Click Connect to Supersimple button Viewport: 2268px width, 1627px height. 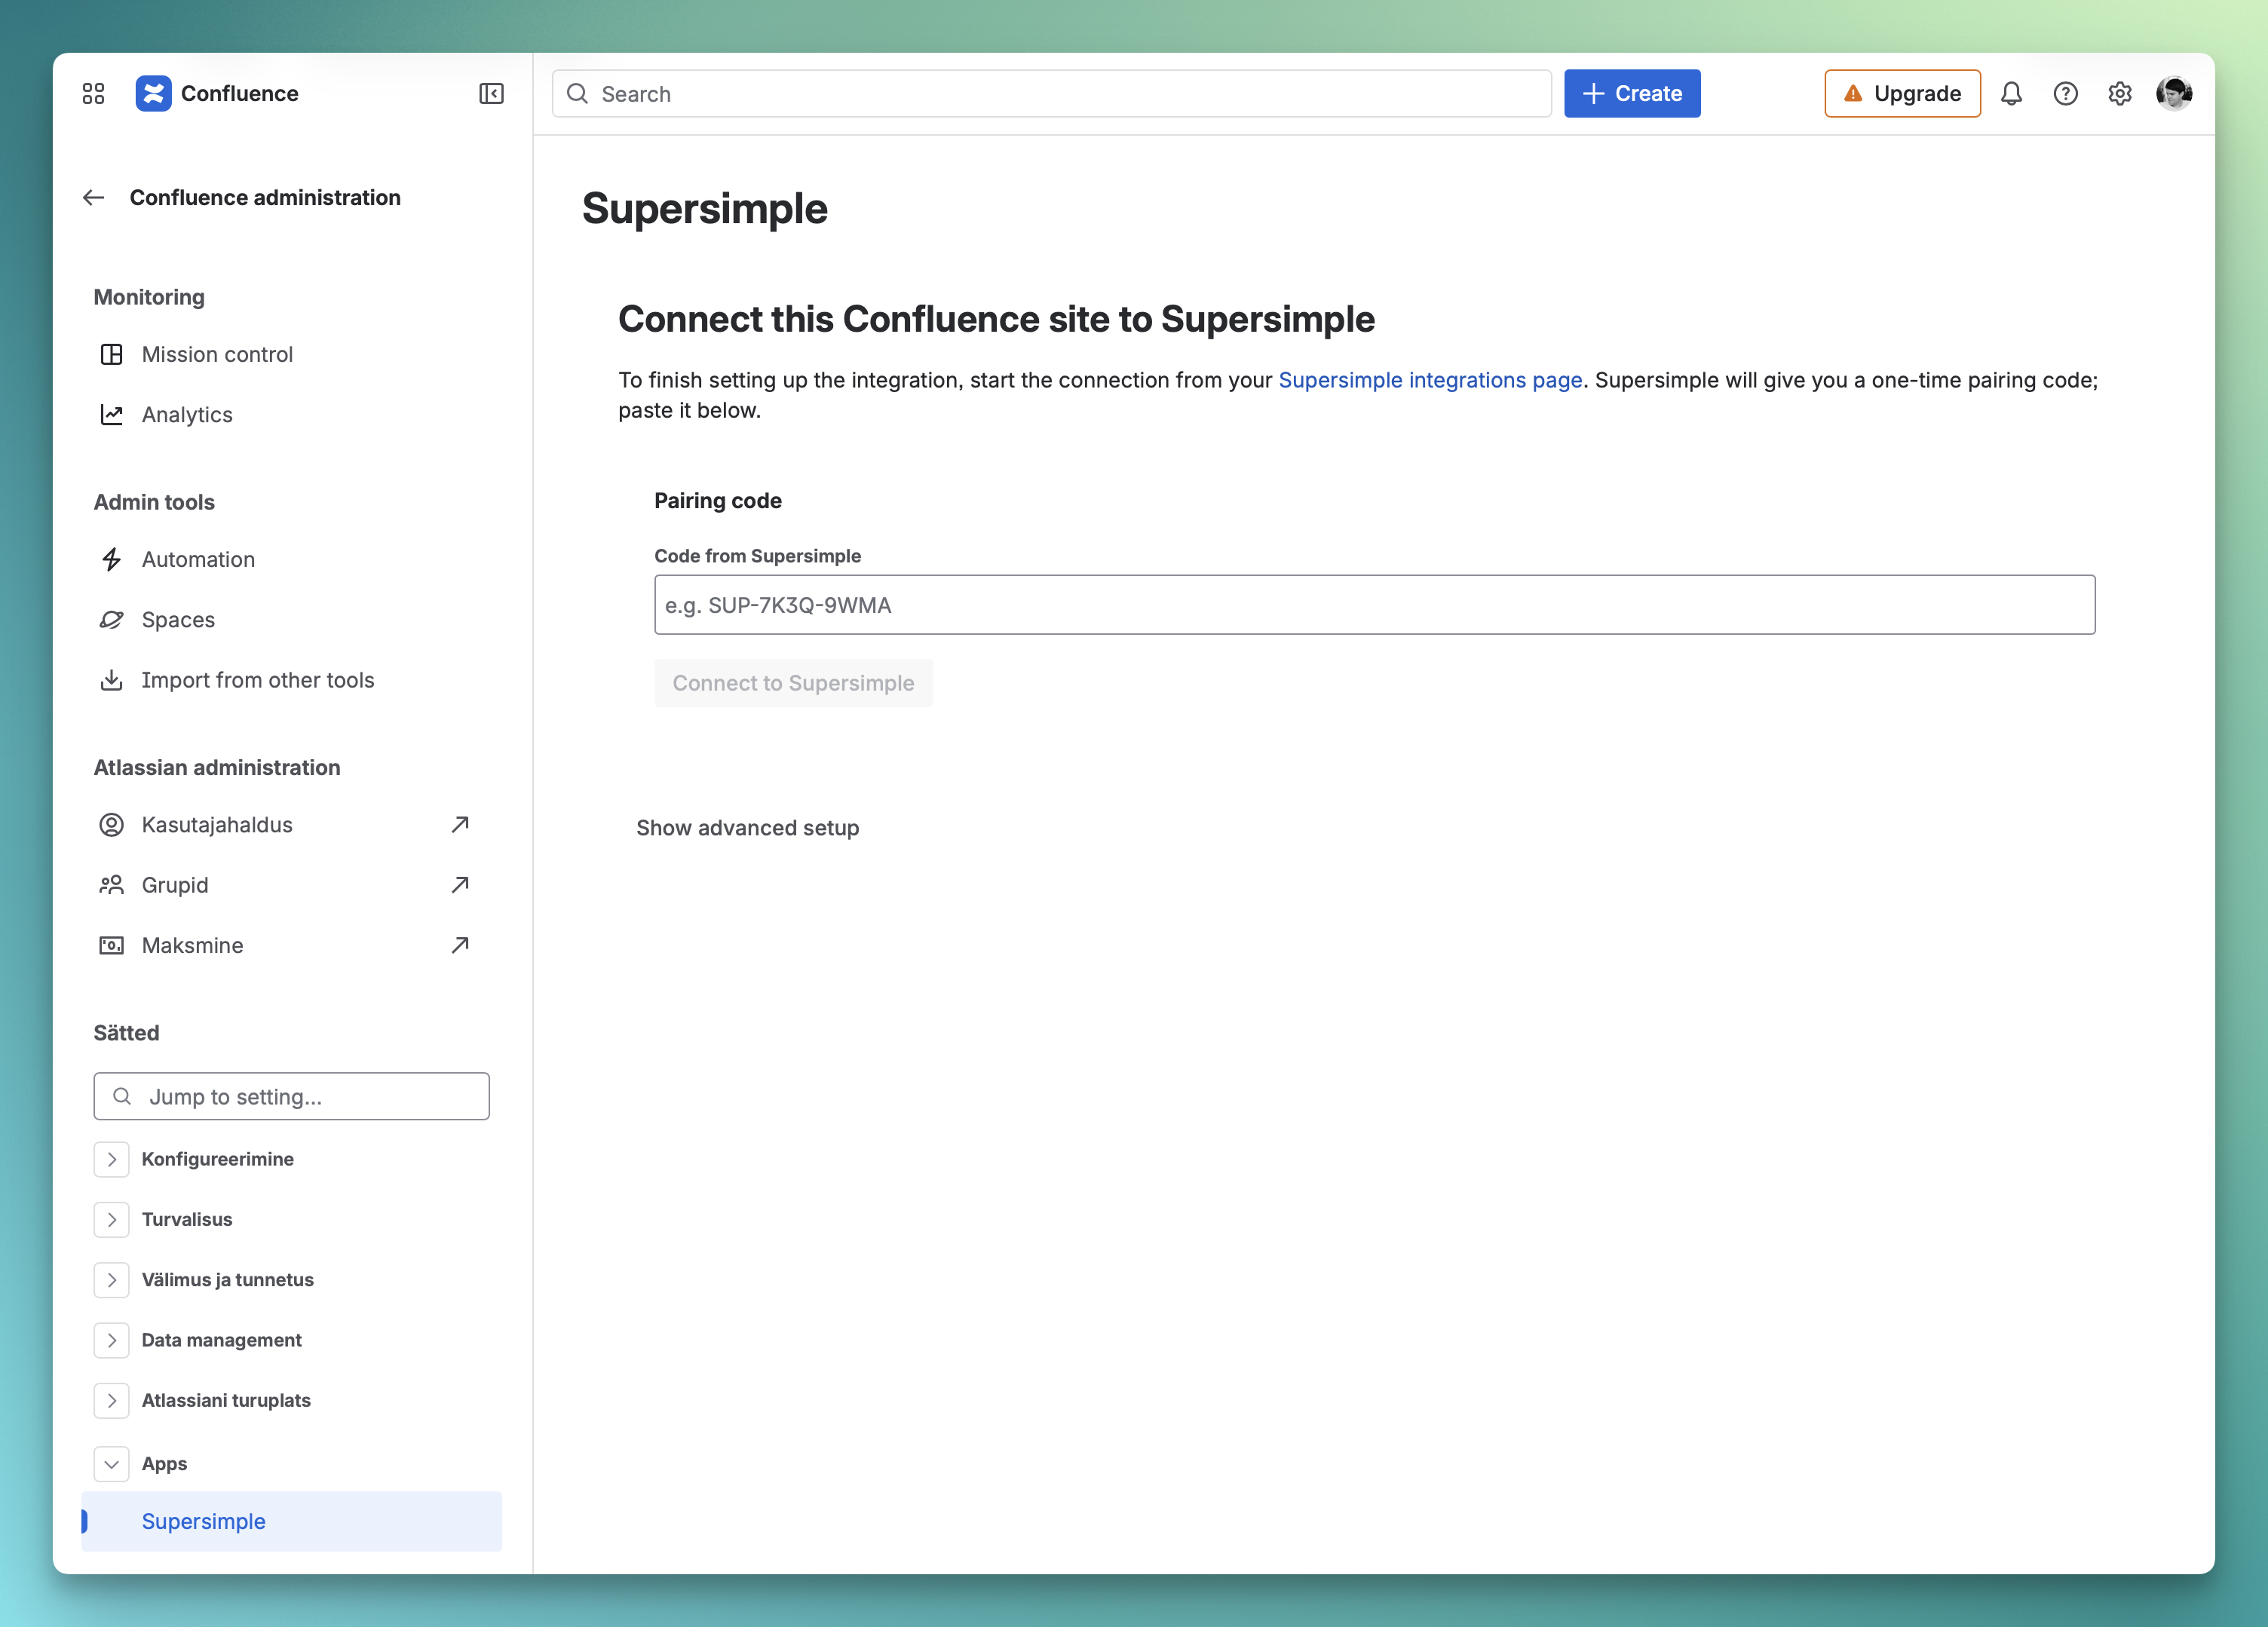click(x=793, y=683)
